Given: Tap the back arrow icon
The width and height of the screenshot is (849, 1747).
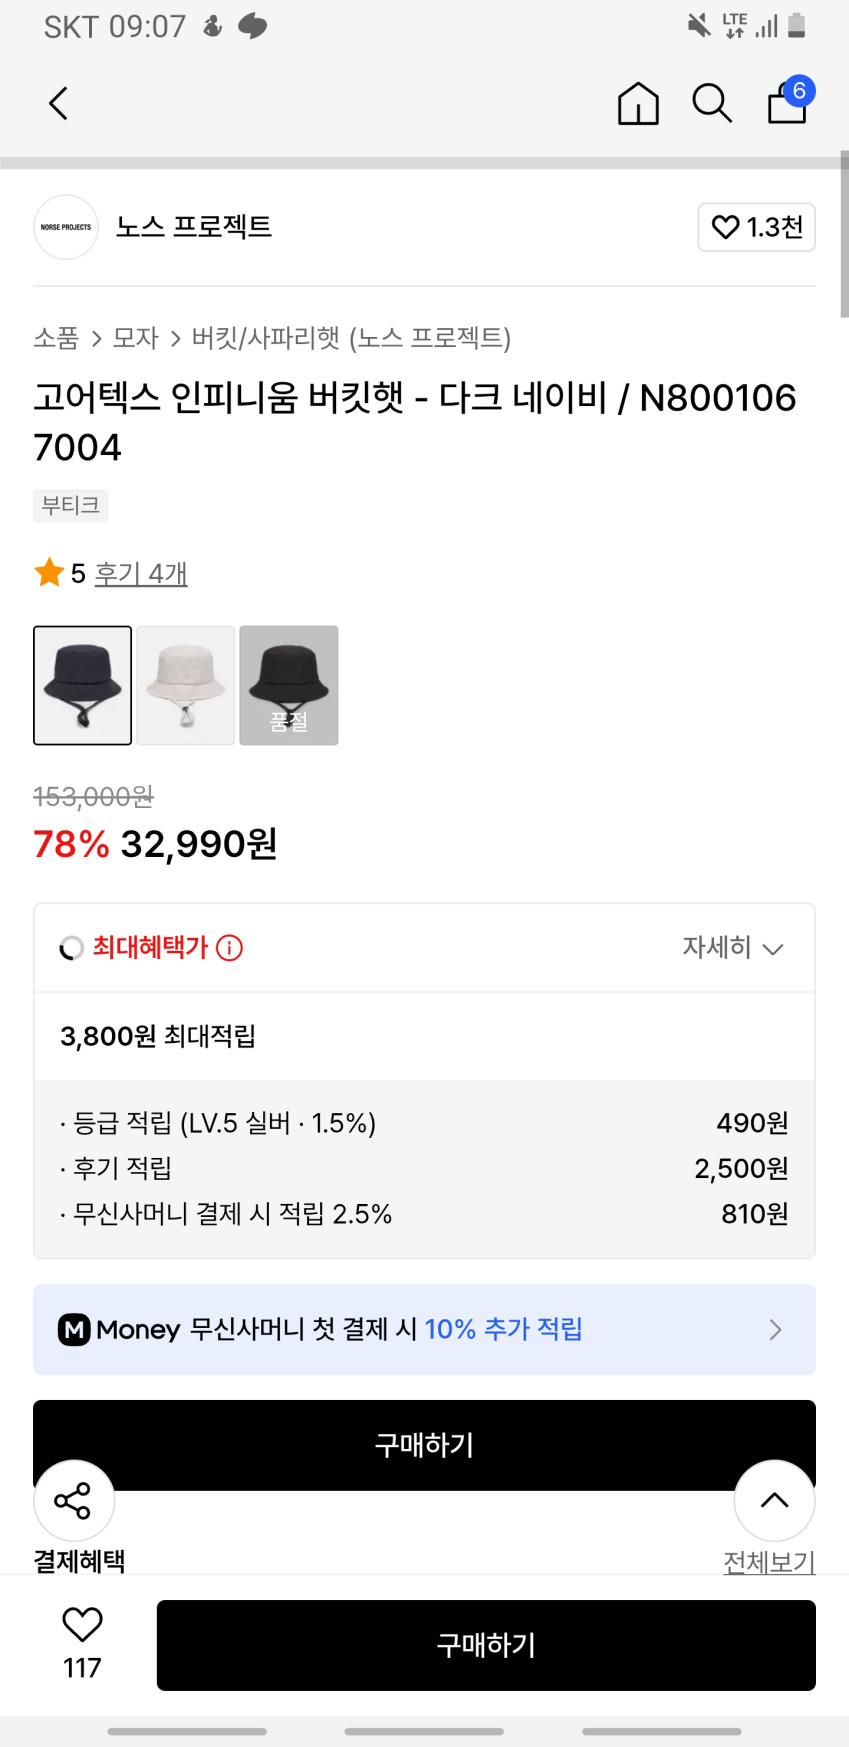Looking at the screenshot, I should pos(59,103).
